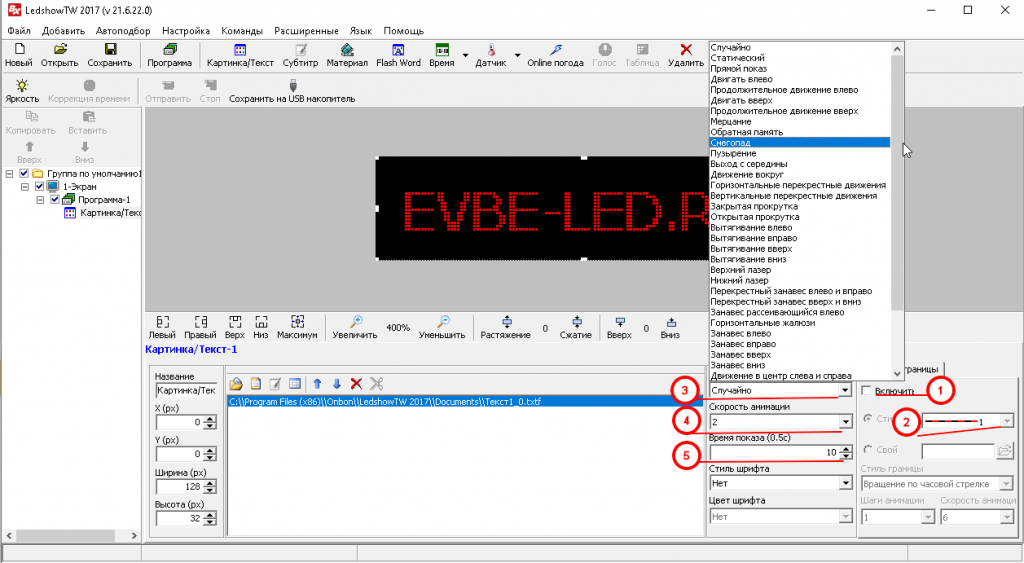Increase the Ширина (px) spinner value
The image size is (1024, 563).
208,482
